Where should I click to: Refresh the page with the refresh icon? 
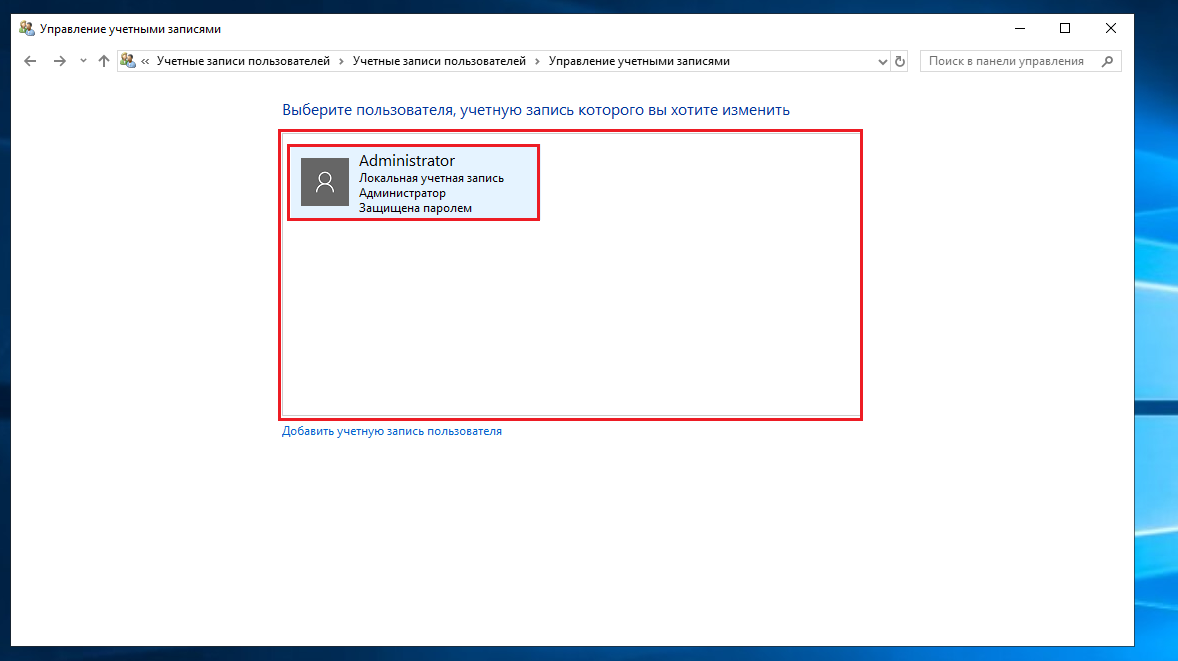[899, 62]
